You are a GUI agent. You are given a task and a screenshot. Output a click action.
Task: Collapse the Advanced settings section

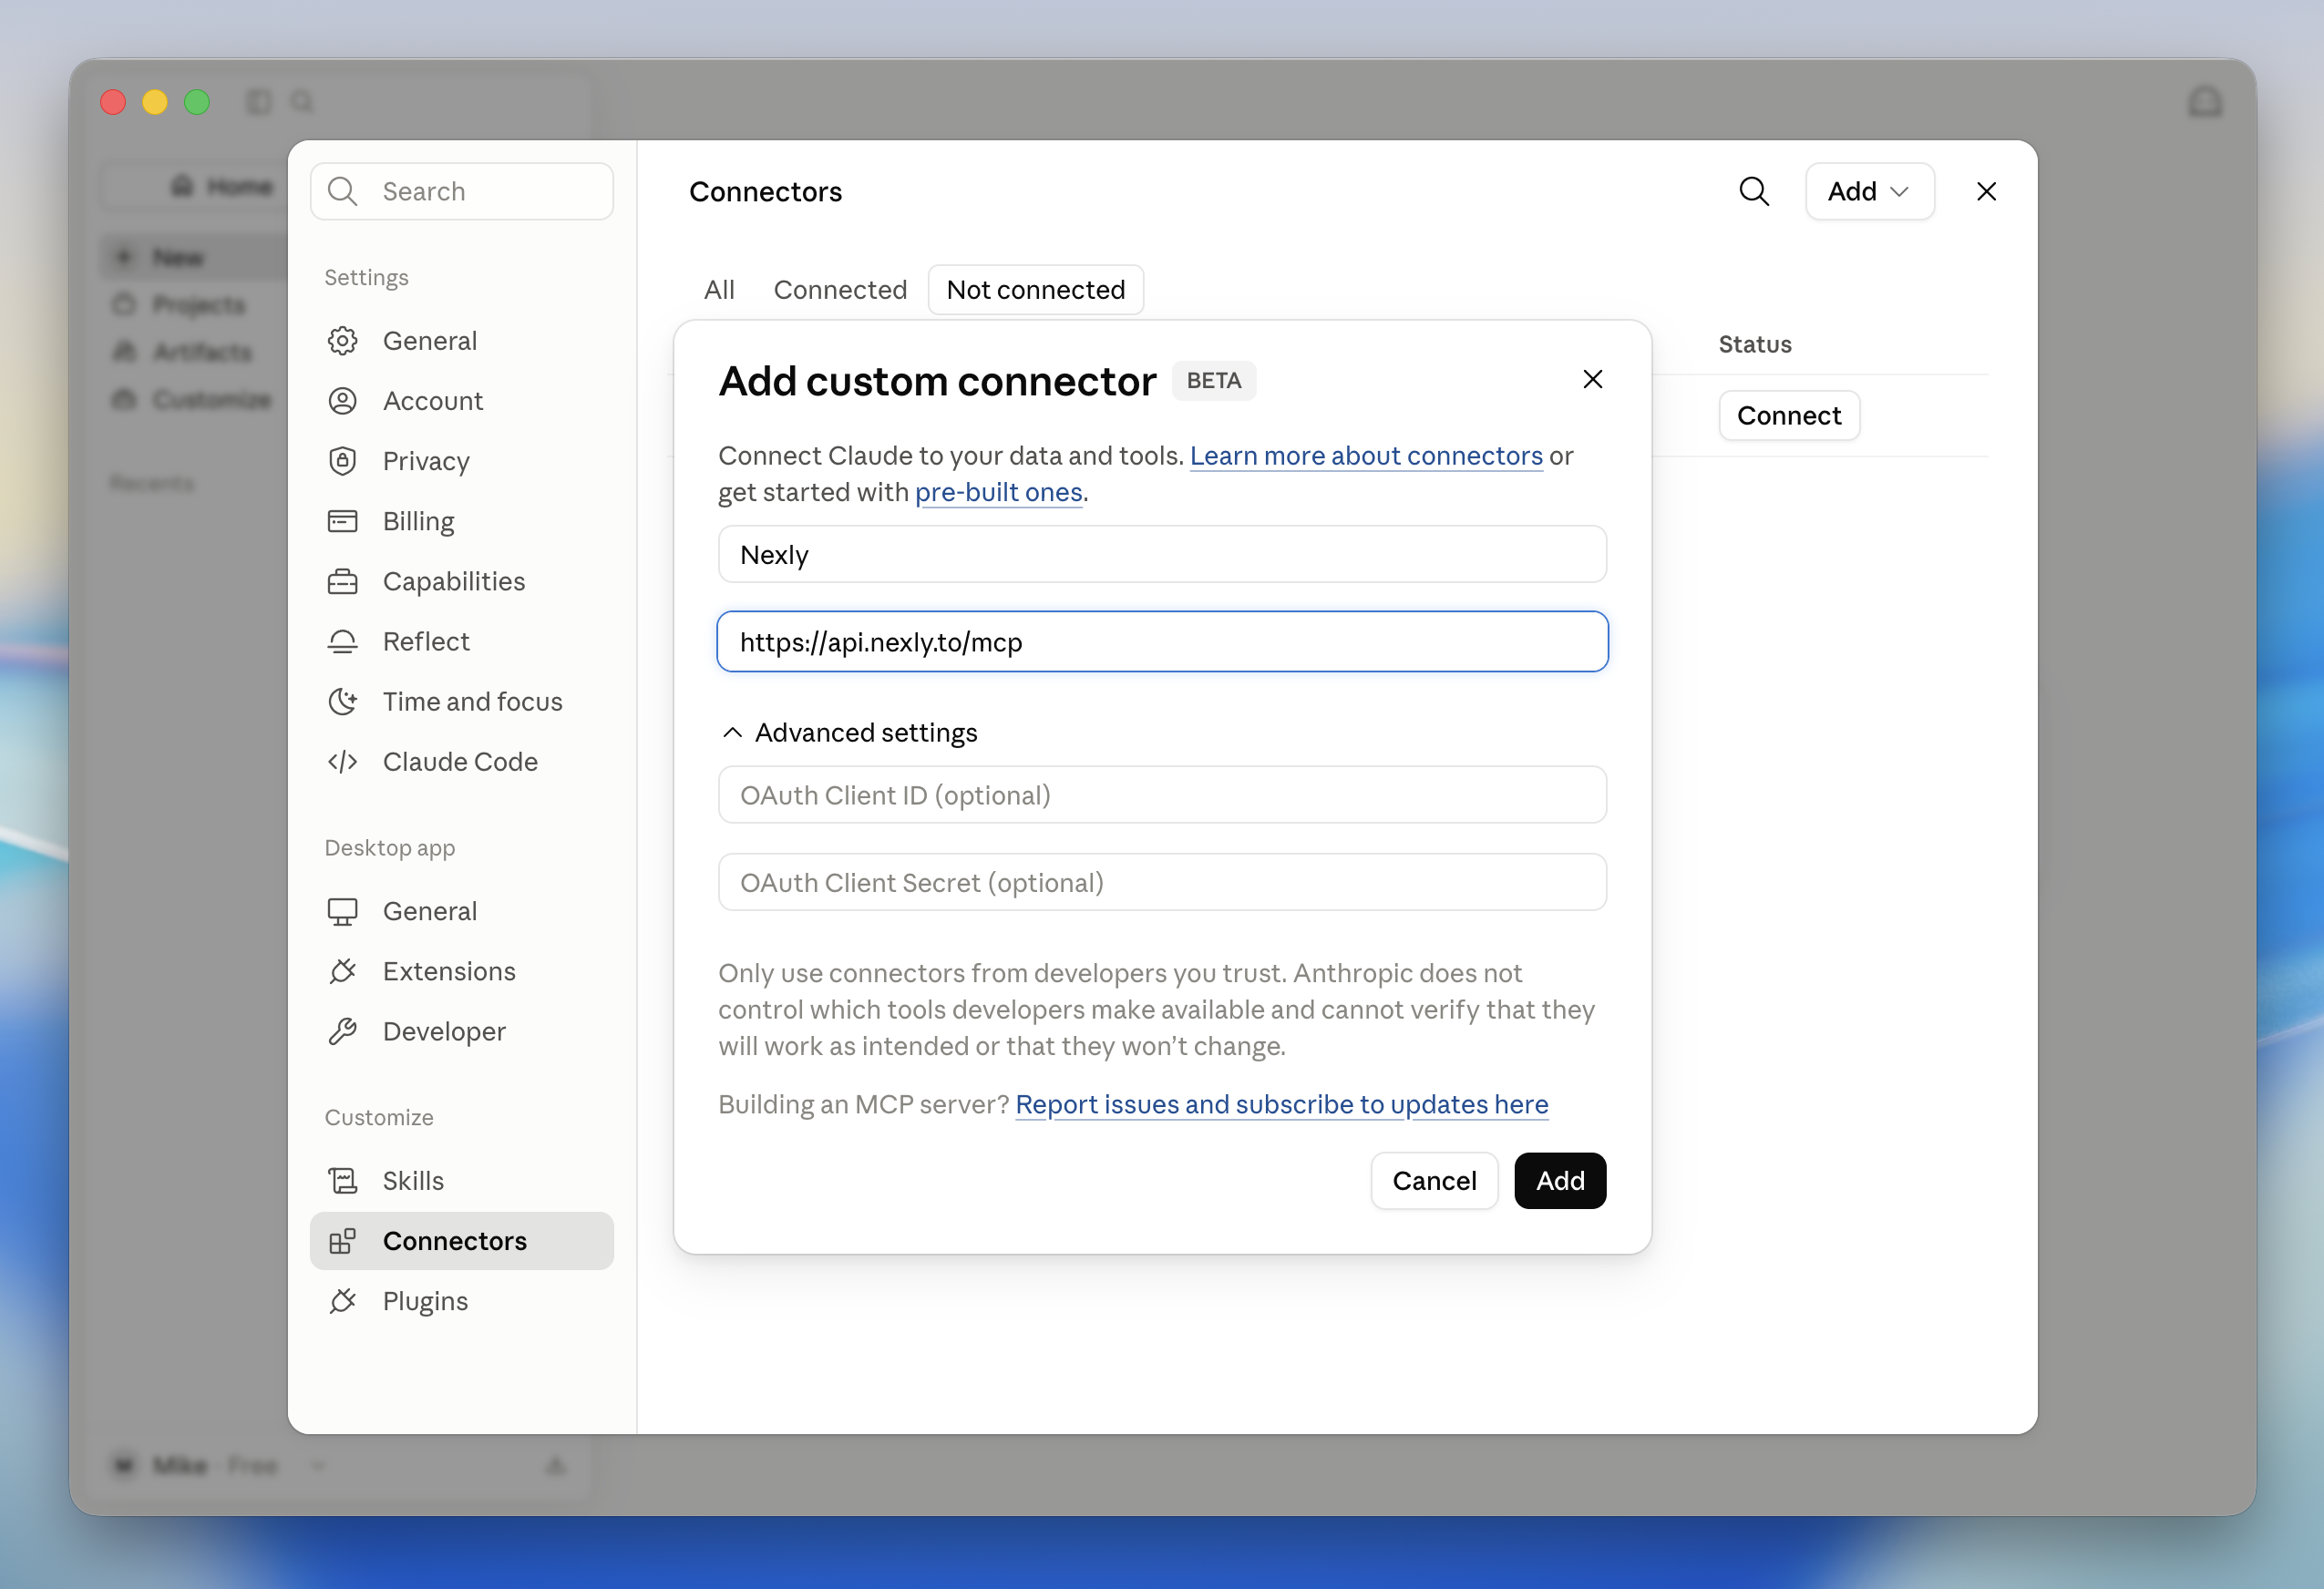point(849,733)
